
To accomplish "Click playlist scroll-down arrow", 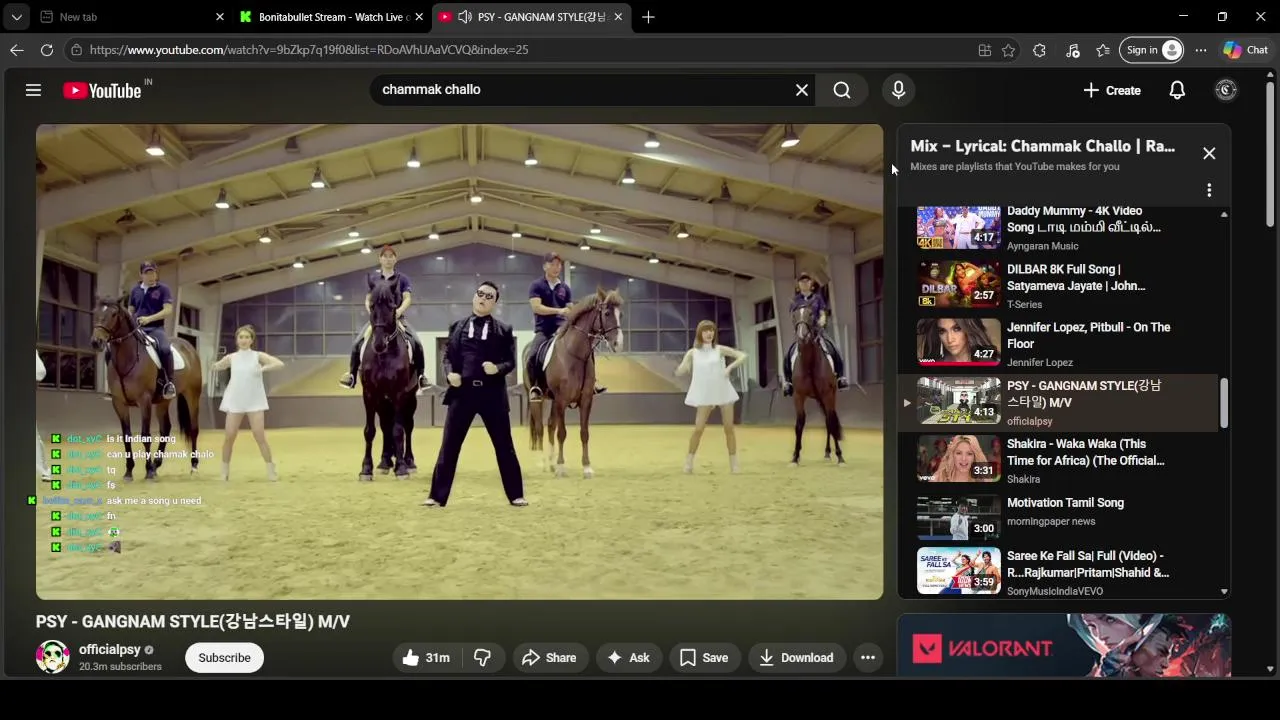I will (1224, 592).
